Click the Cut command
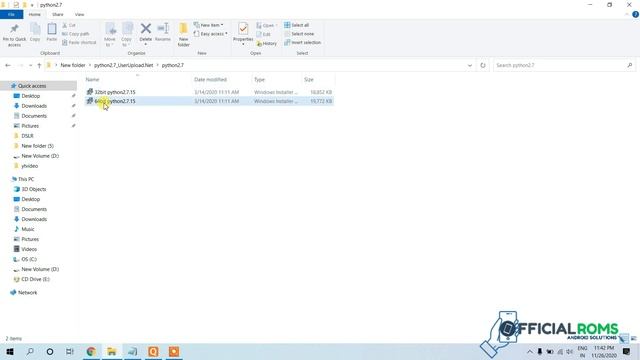This screenshot has height=360, width=640. 69,25
